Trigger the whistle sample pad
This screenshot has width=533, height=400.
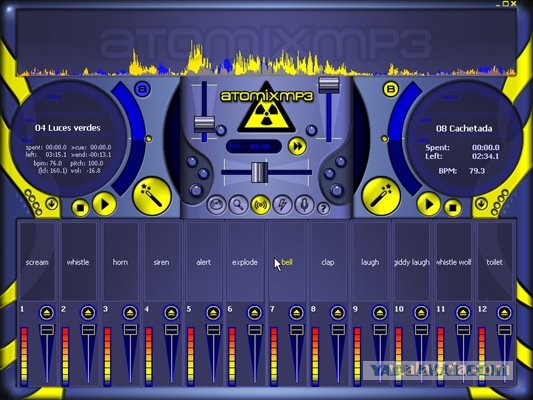tap(78, 261)
